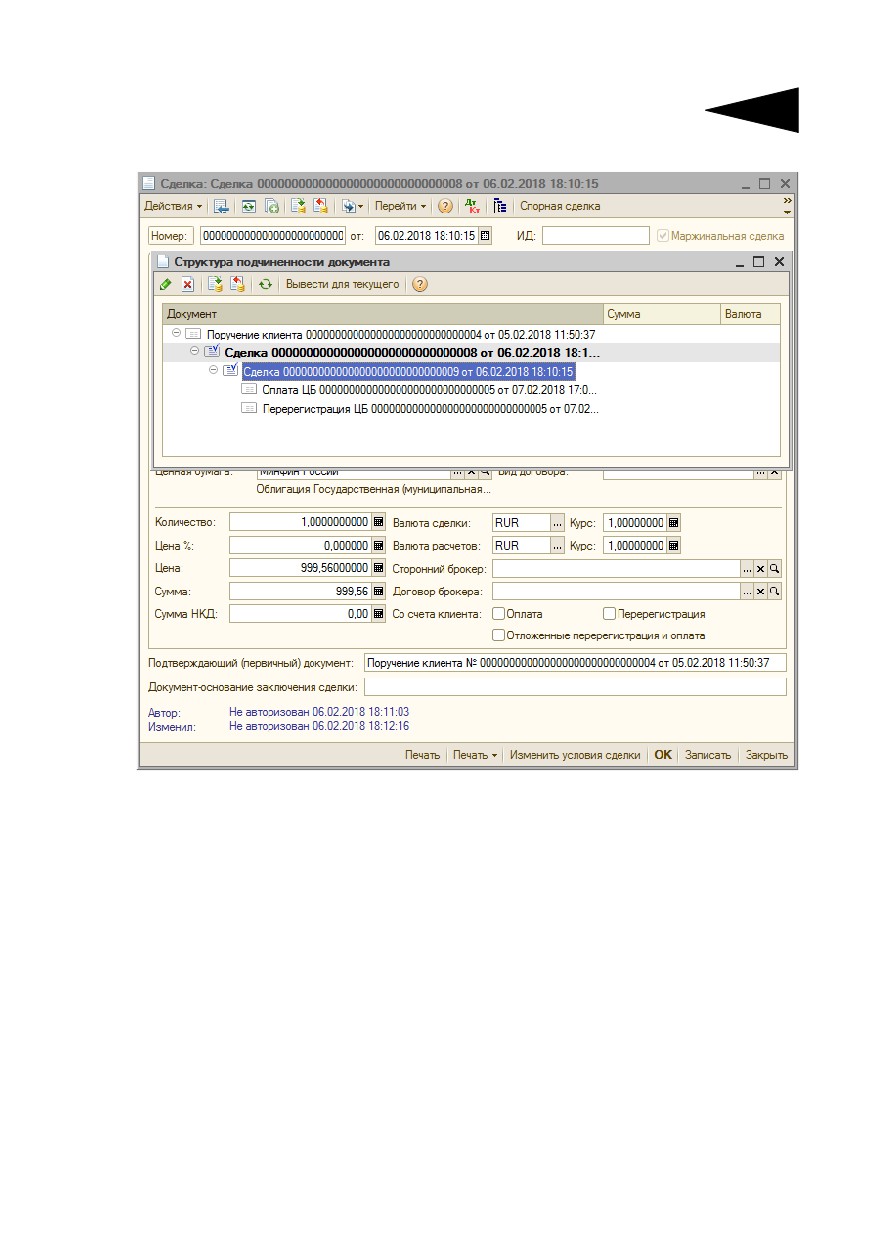Open calculator for Количество field
This screenshot has width=875, height=1239.
[378, 522]
